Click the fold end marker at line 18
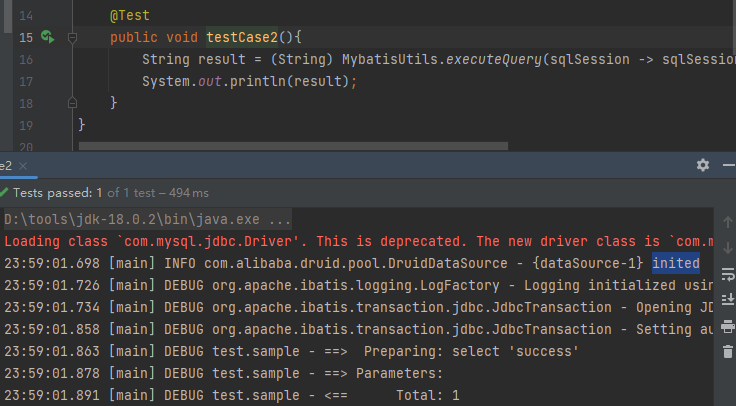 point(72,103)
